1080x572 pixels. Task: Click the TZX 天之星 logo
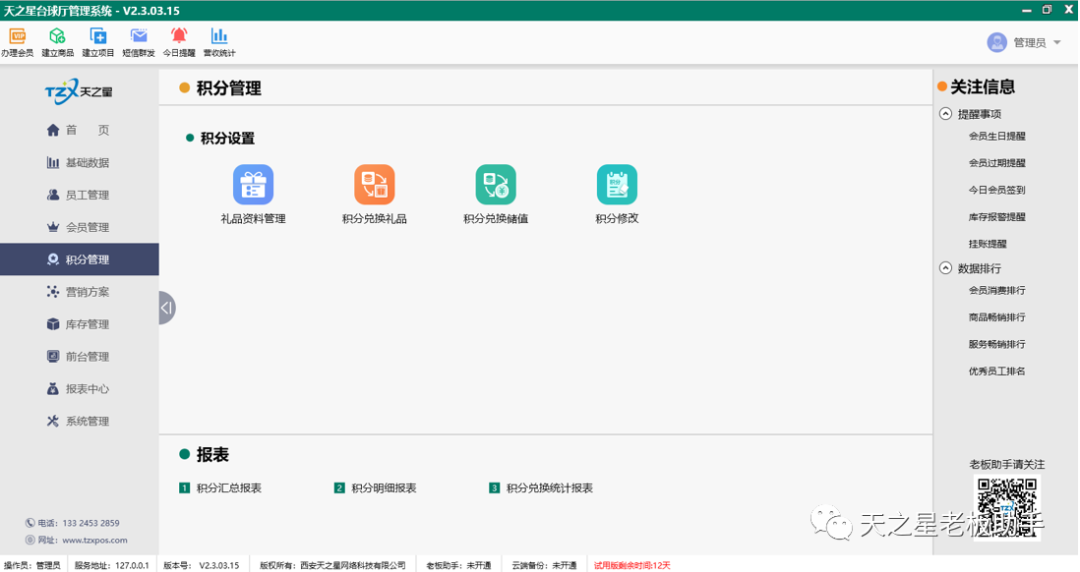(x=79, y=91)
